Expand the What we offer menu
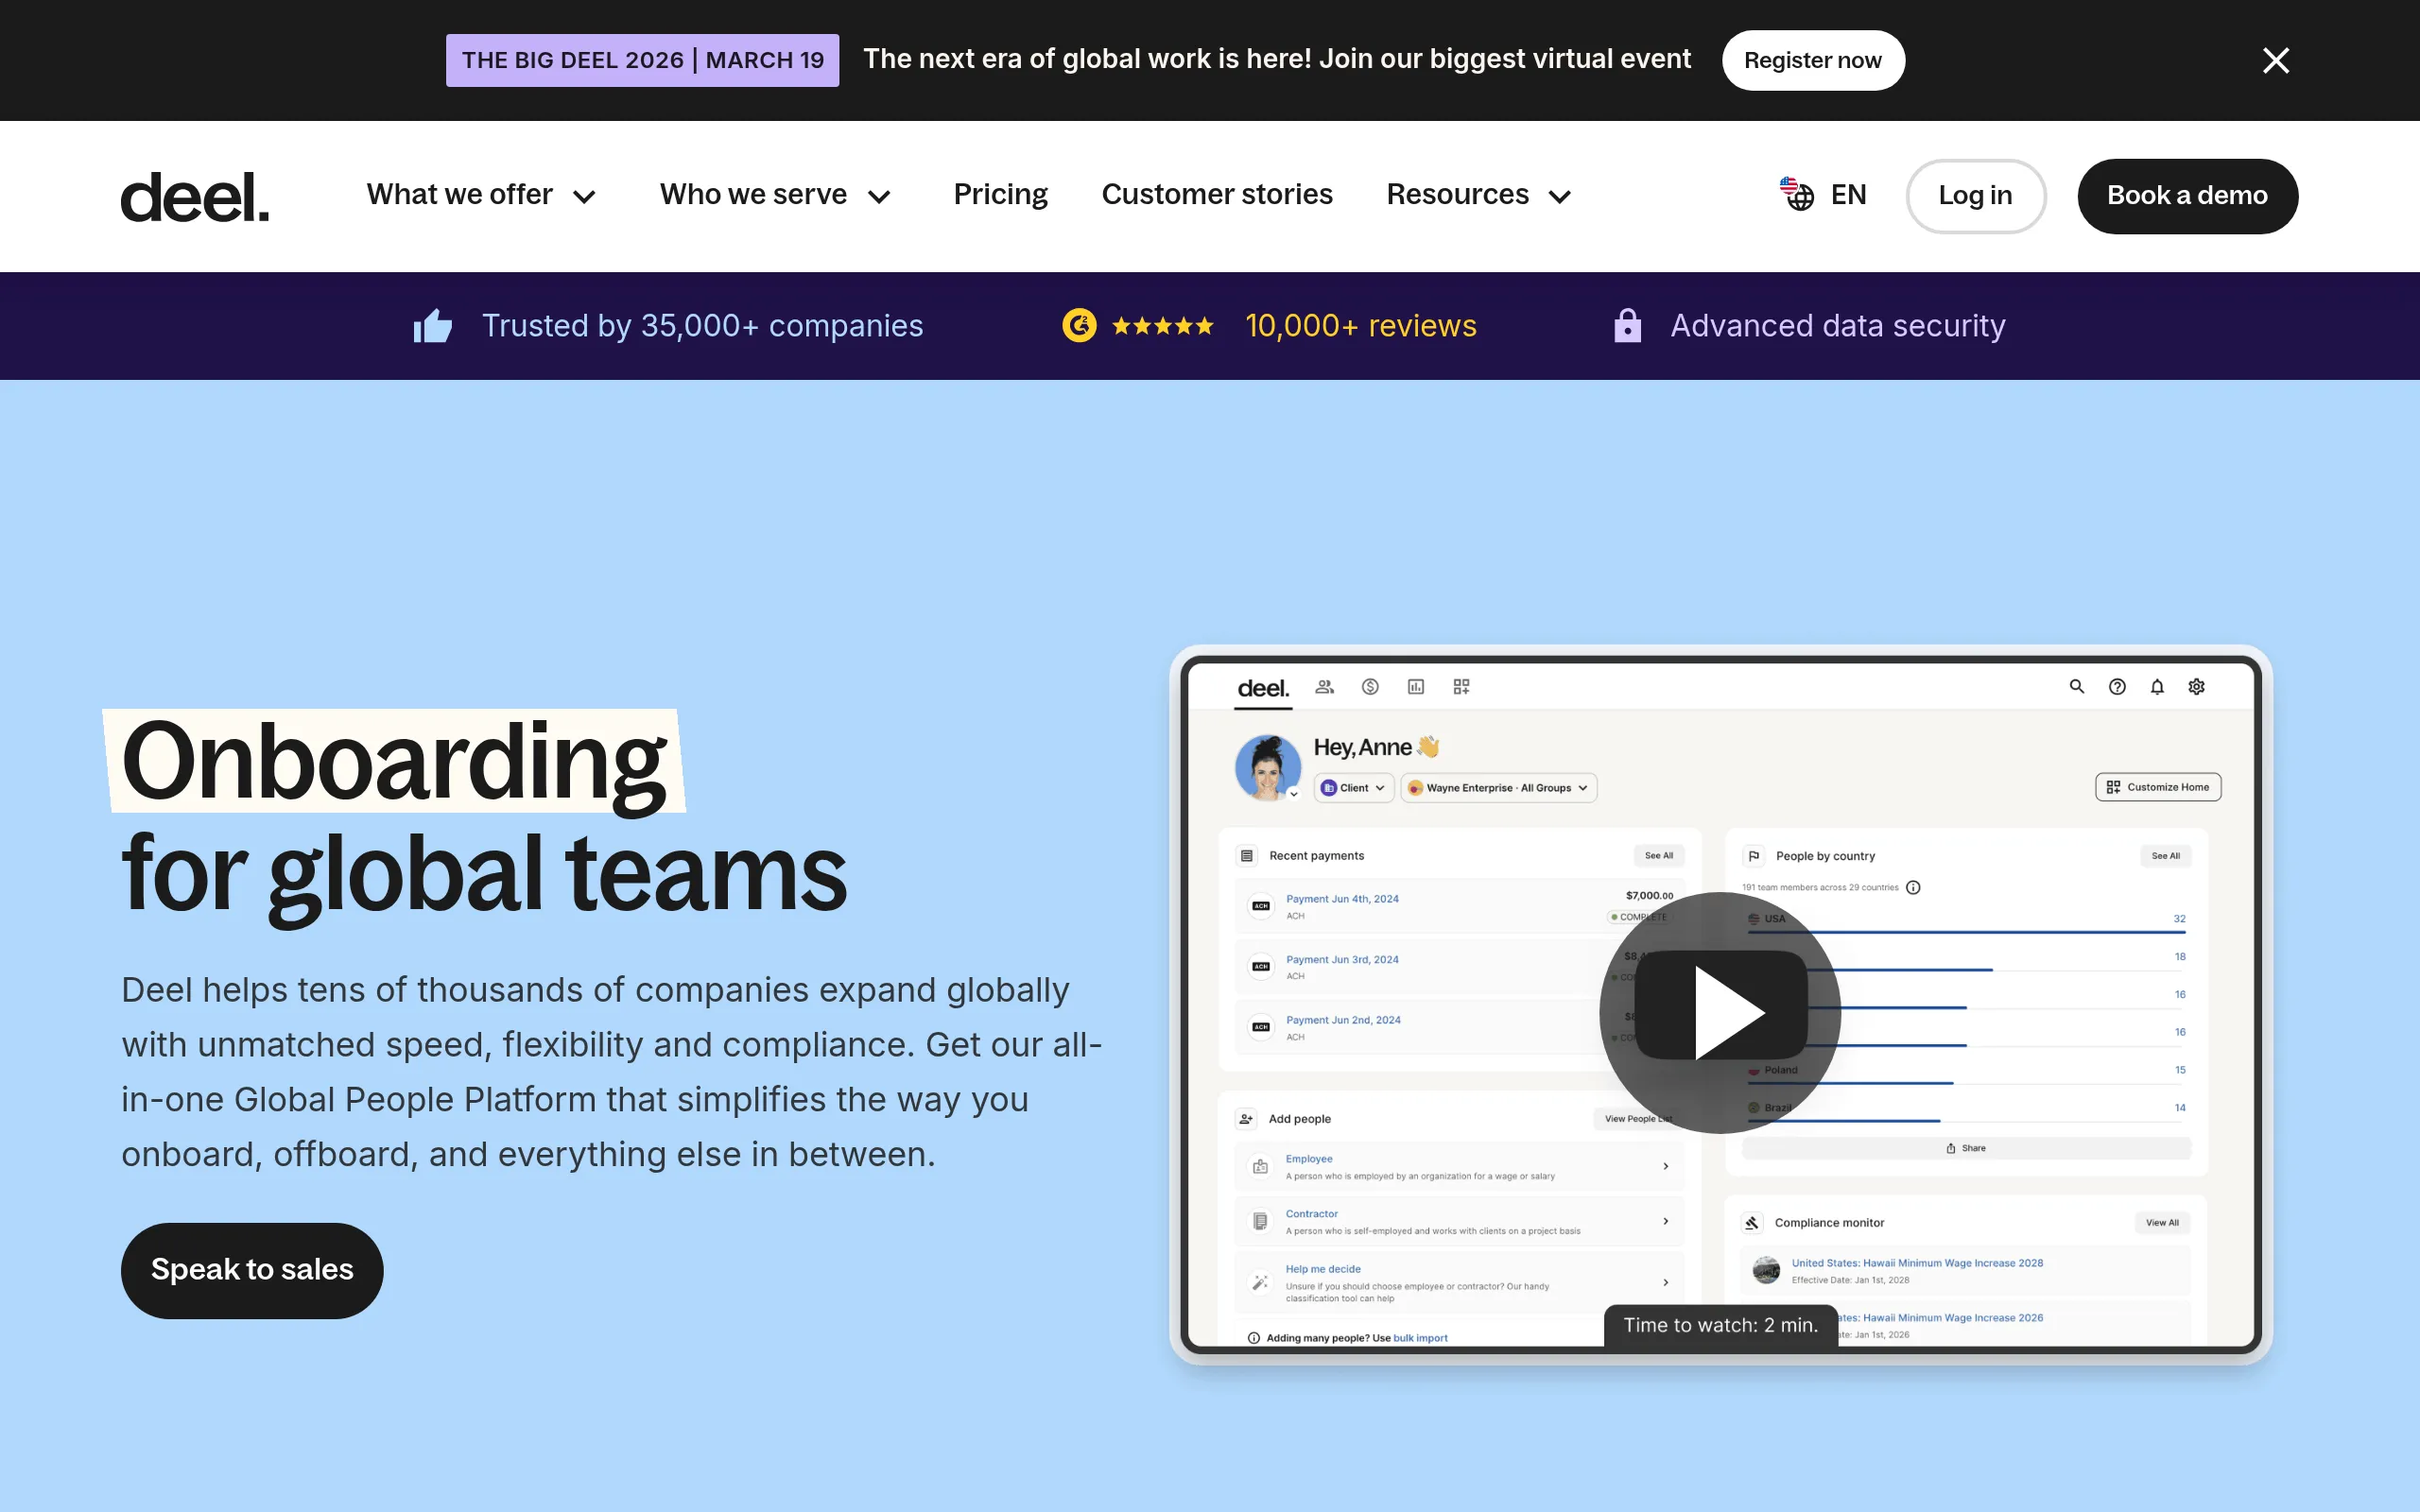 coord(482,195)
